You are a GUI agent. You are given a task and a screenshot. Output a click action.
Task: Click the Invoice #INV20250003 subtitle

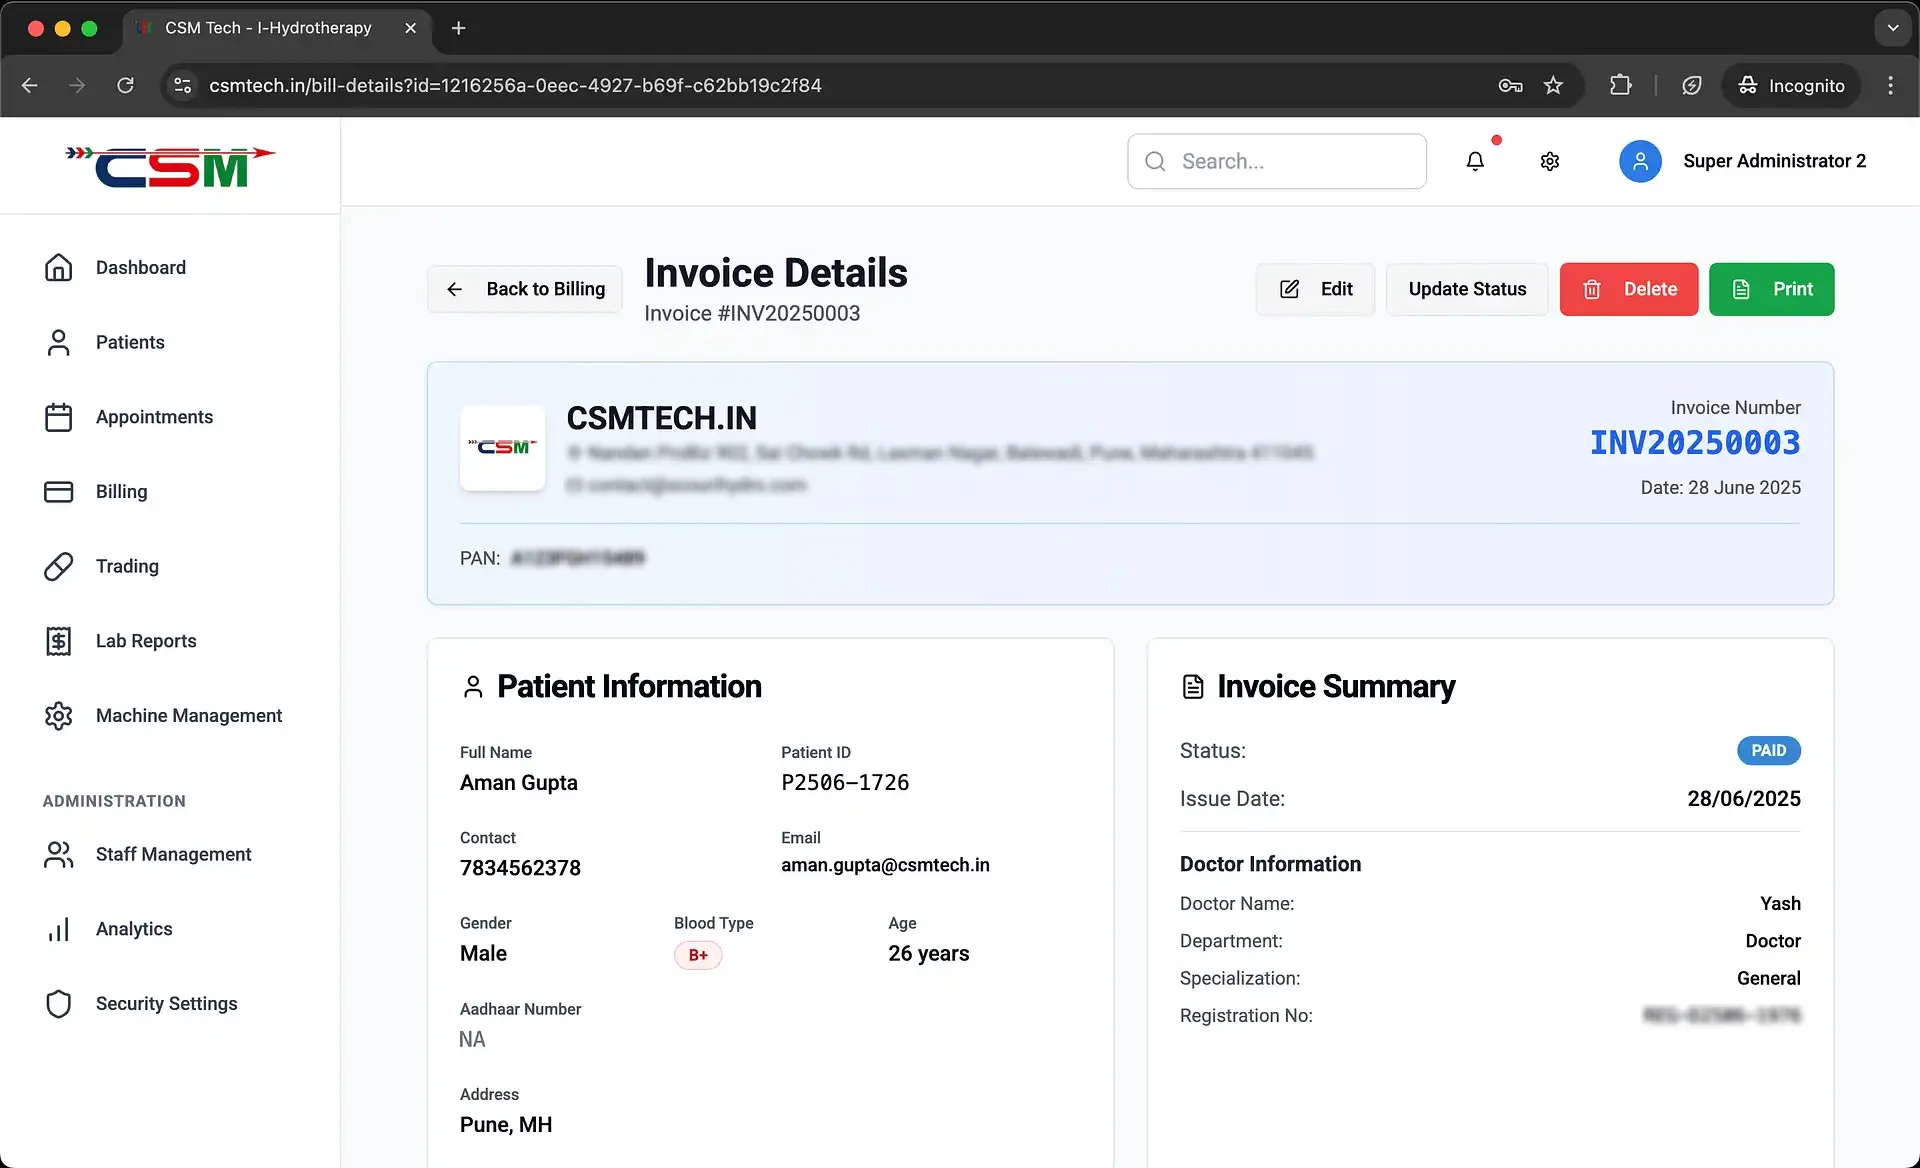tap(752, 313)
